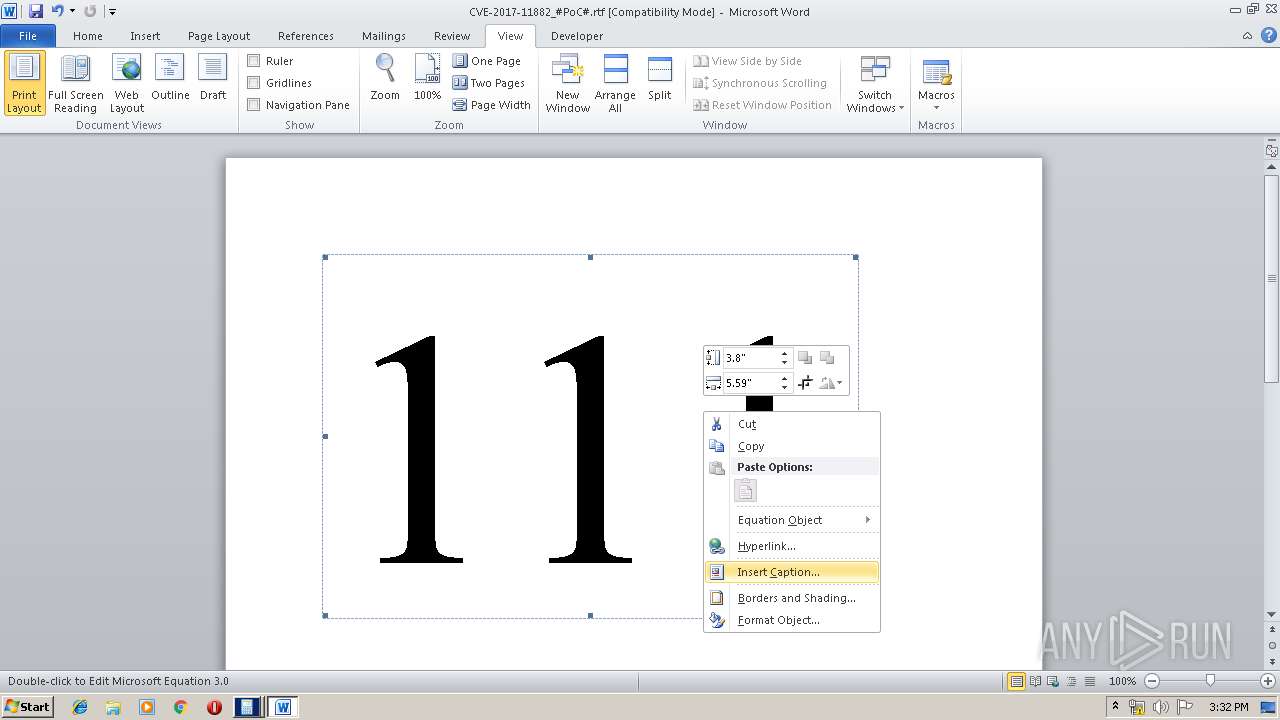This screenshot has height=720, width=1280.
Task: Open Customize Quick Access Toolbar dropdown
Action: [112, 12]
